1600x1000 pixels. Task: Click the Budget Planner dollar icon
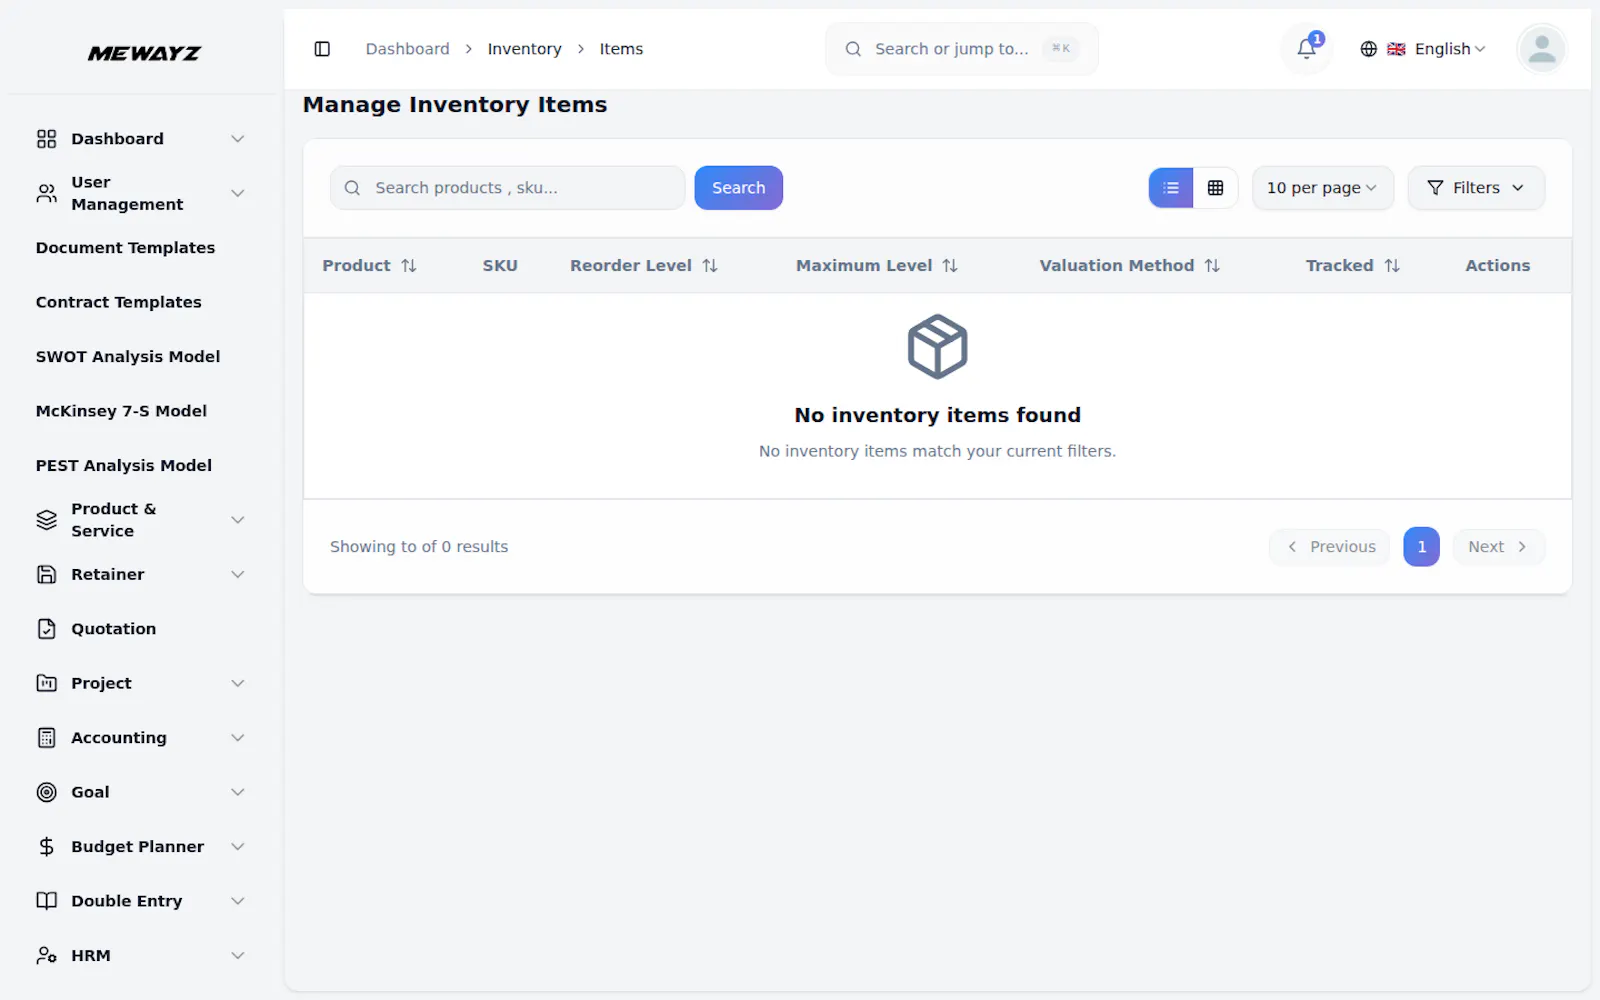(46, 847)
